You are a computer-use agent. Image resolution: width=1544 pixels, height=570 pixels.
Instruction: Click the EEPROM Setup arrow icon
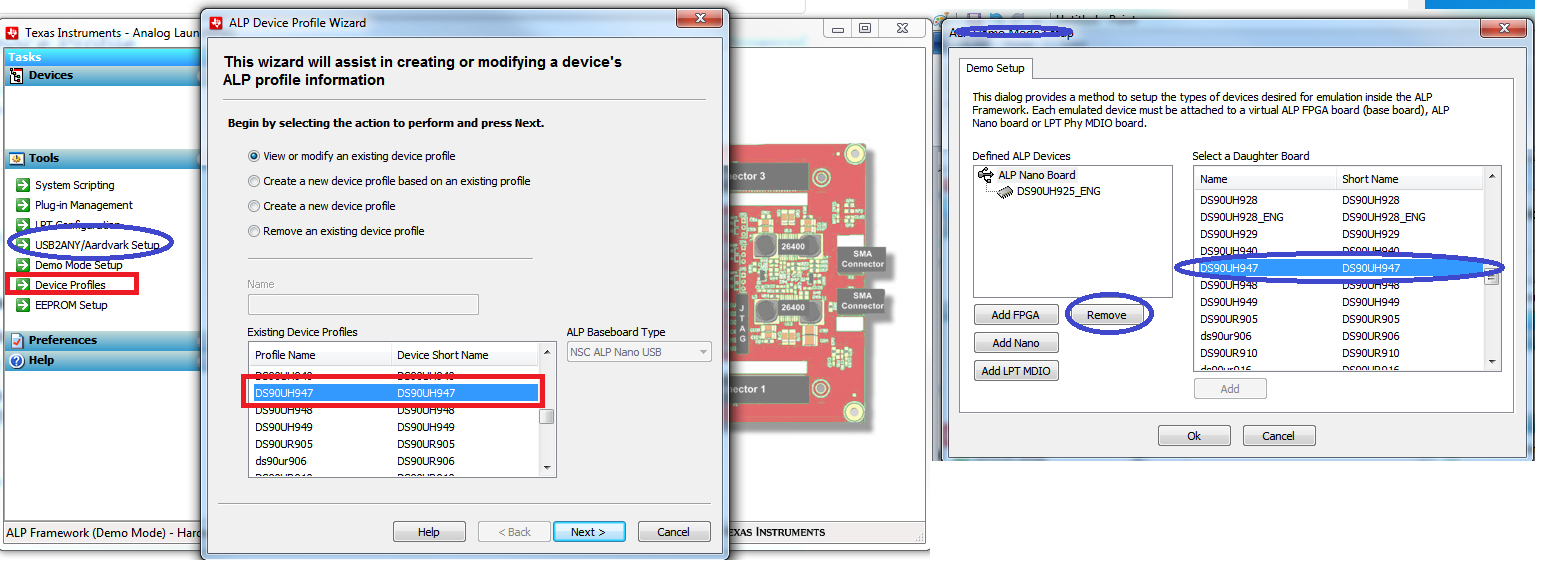23,305
